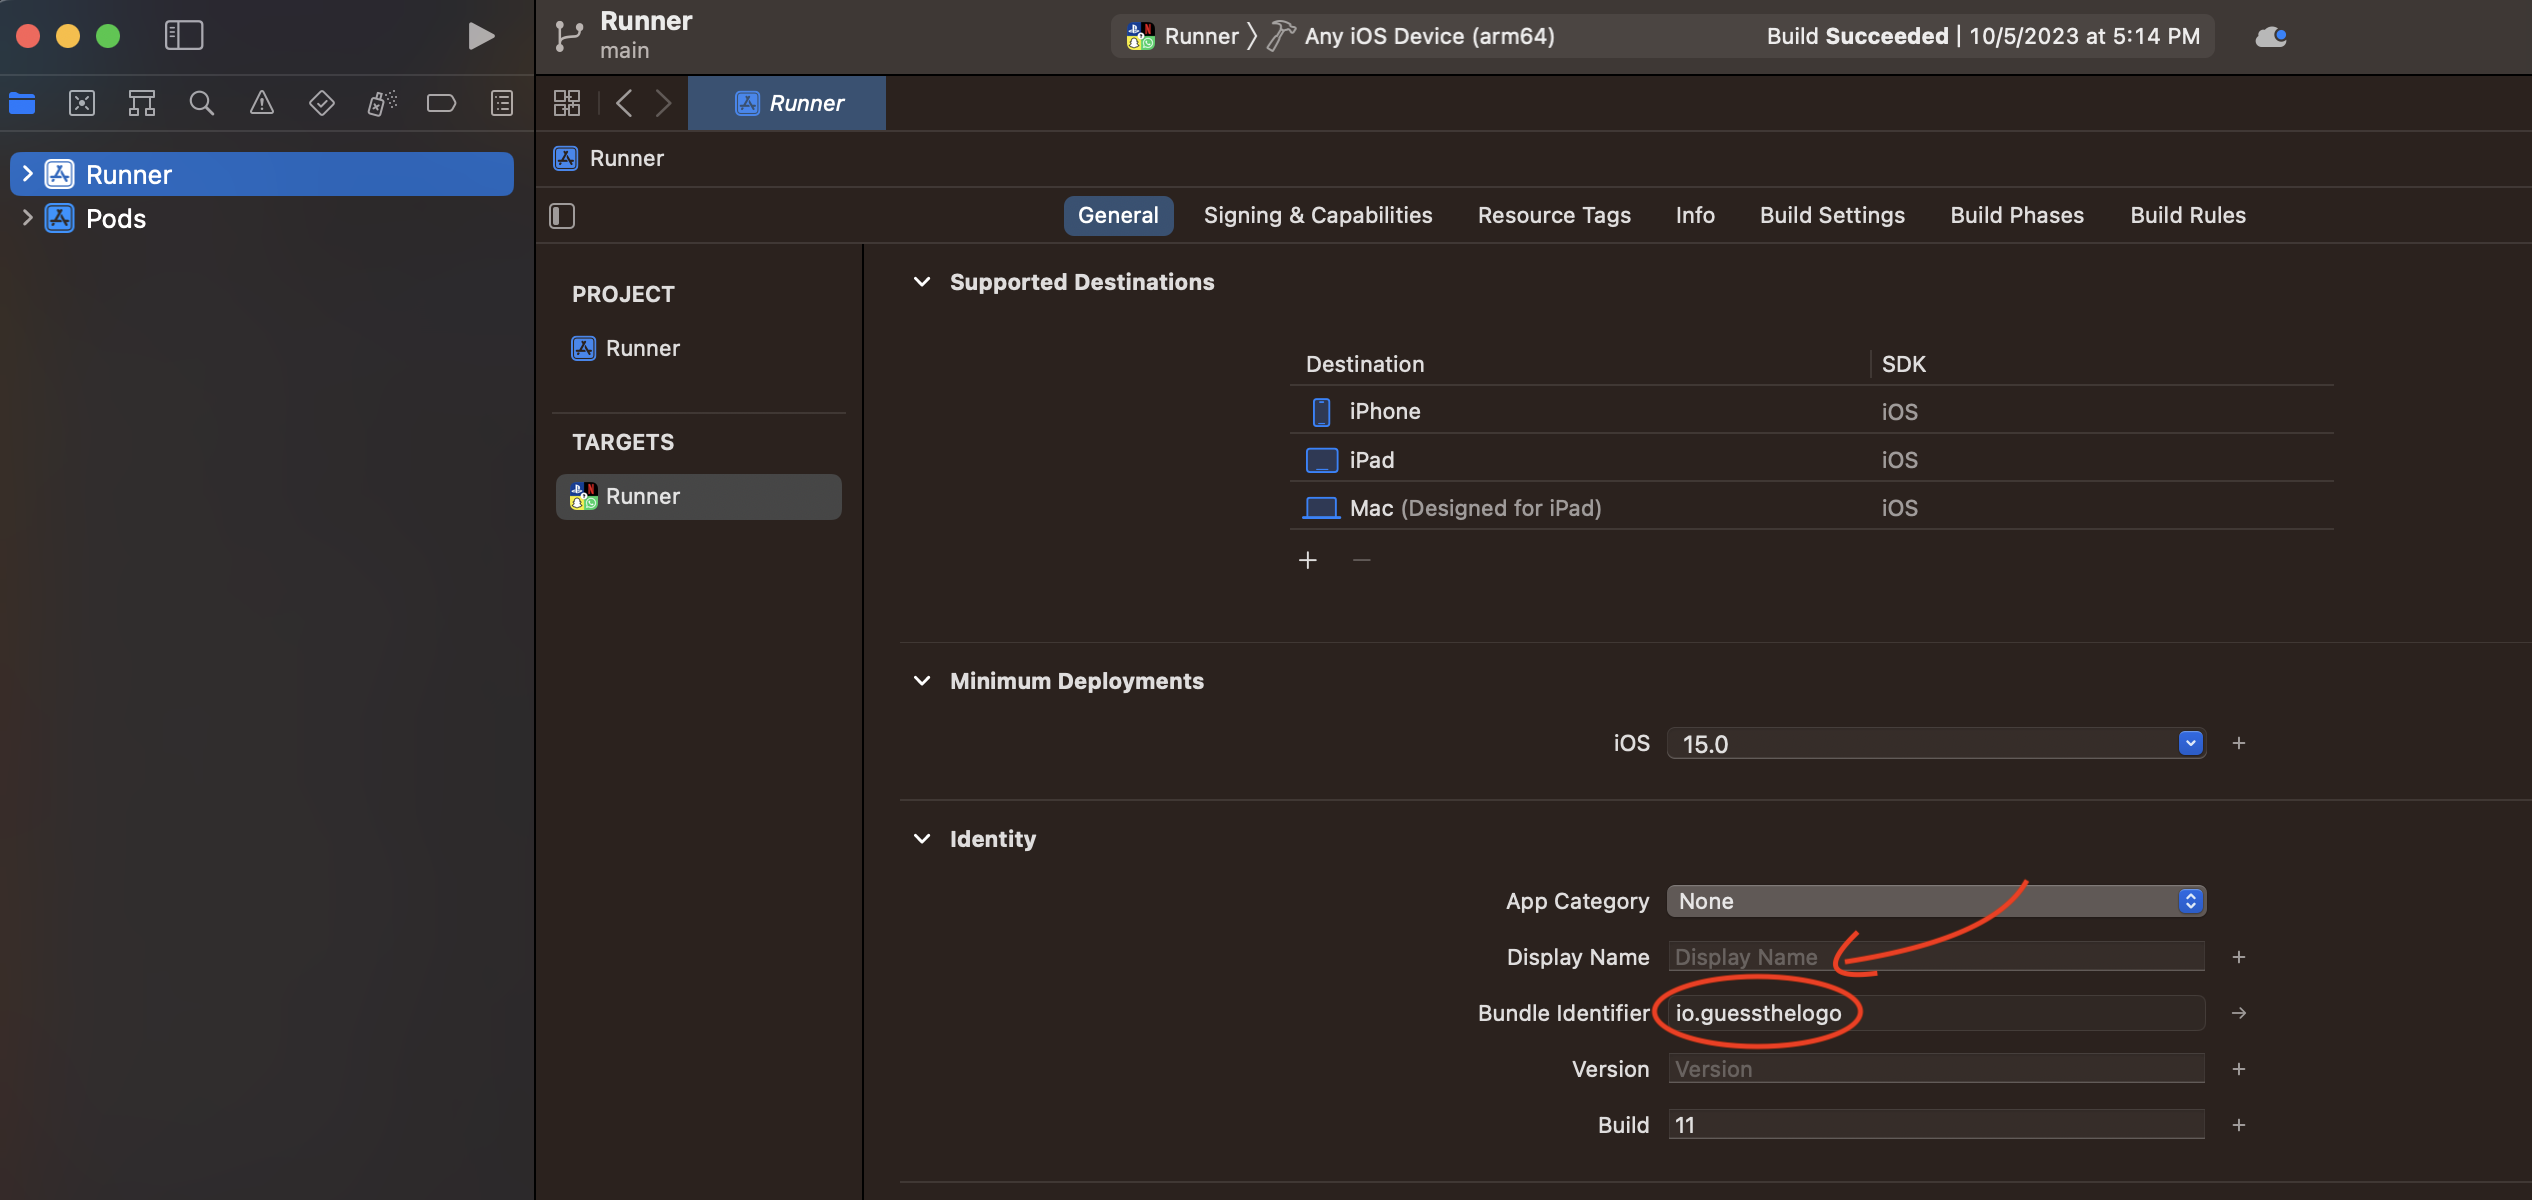Image resolution: width=2532 pixels, height=1200 pixels.
Task: Go back in editor history
Action: tap(624, 103)
